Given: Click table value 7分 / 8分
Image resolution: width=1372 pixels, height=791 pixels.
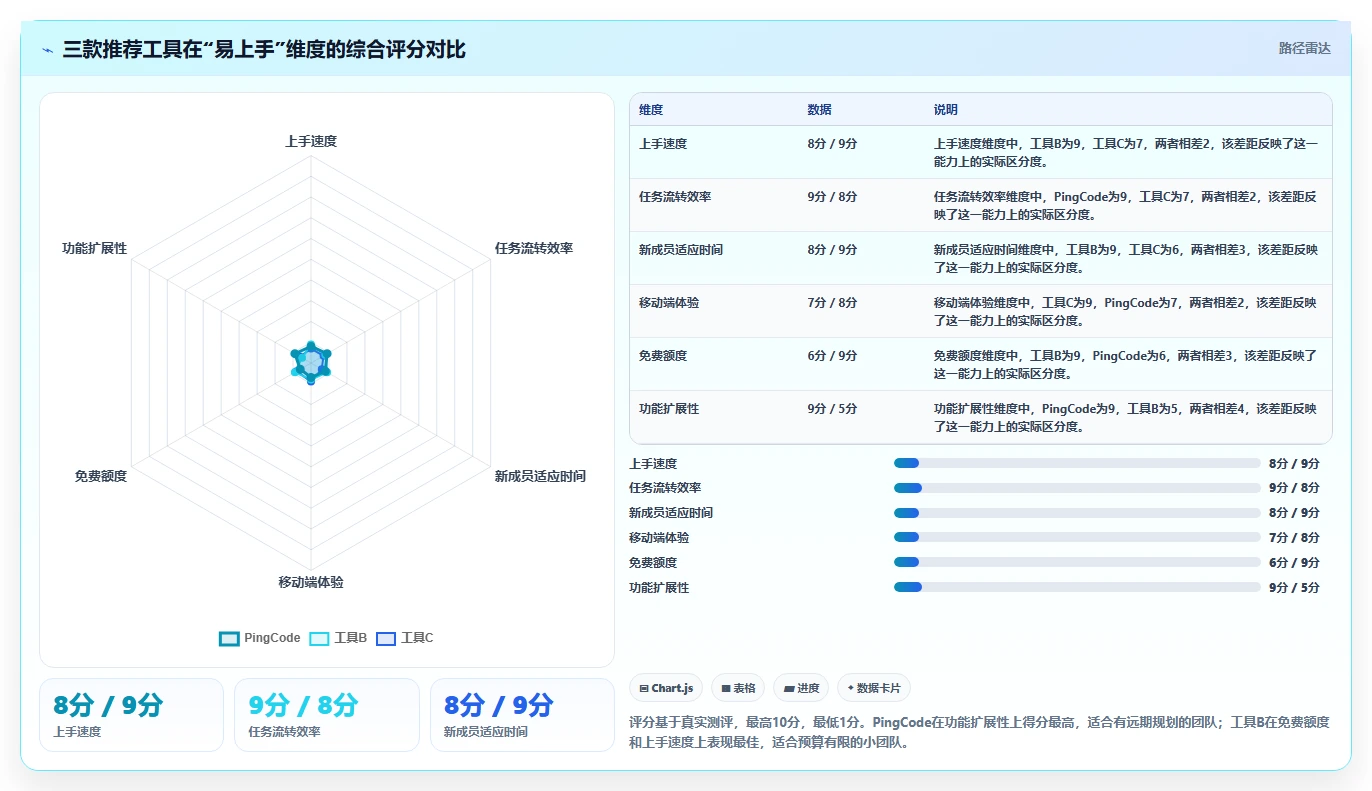Looking at the screenshot, I should (832, 303).
